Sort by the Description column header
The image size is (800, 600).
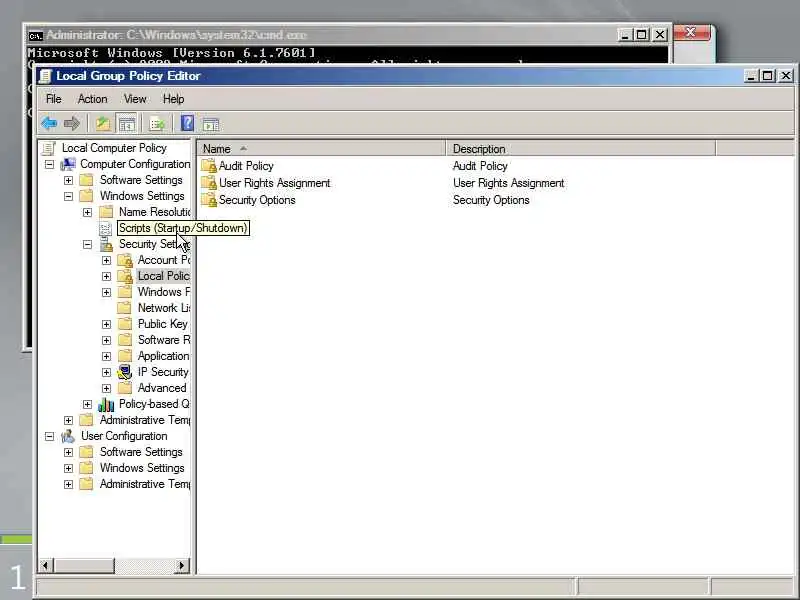[581, 149]
